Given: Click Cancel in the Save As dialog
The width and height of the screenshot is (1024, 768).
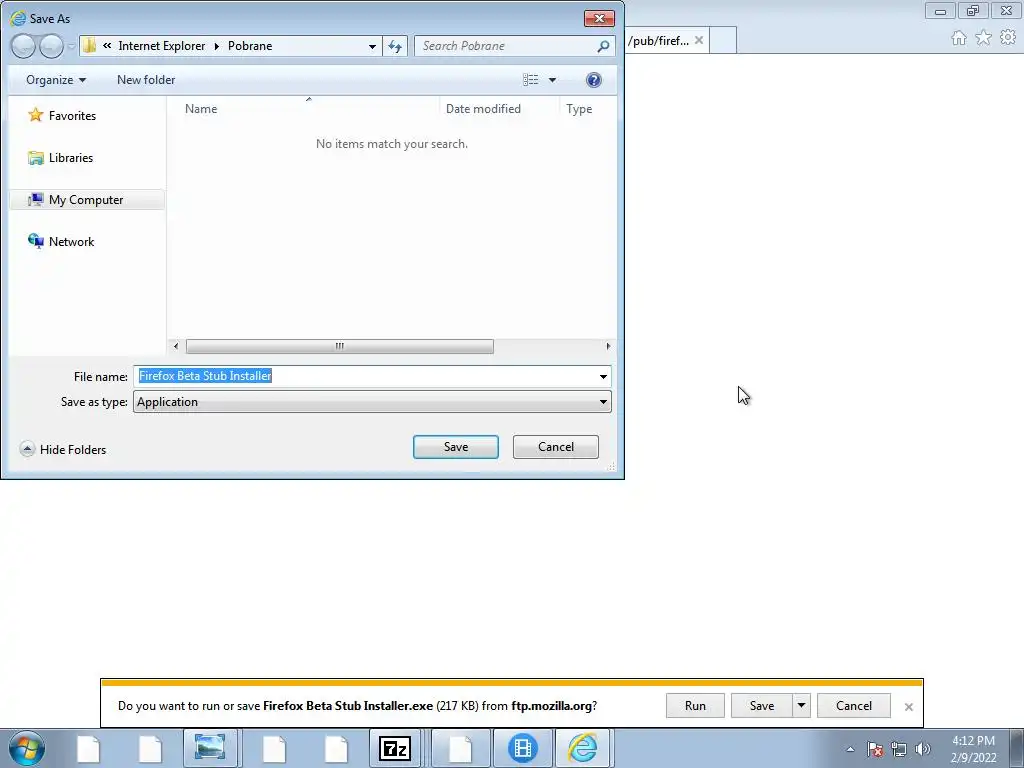Looking at the screenshot, I should point(556,447).
